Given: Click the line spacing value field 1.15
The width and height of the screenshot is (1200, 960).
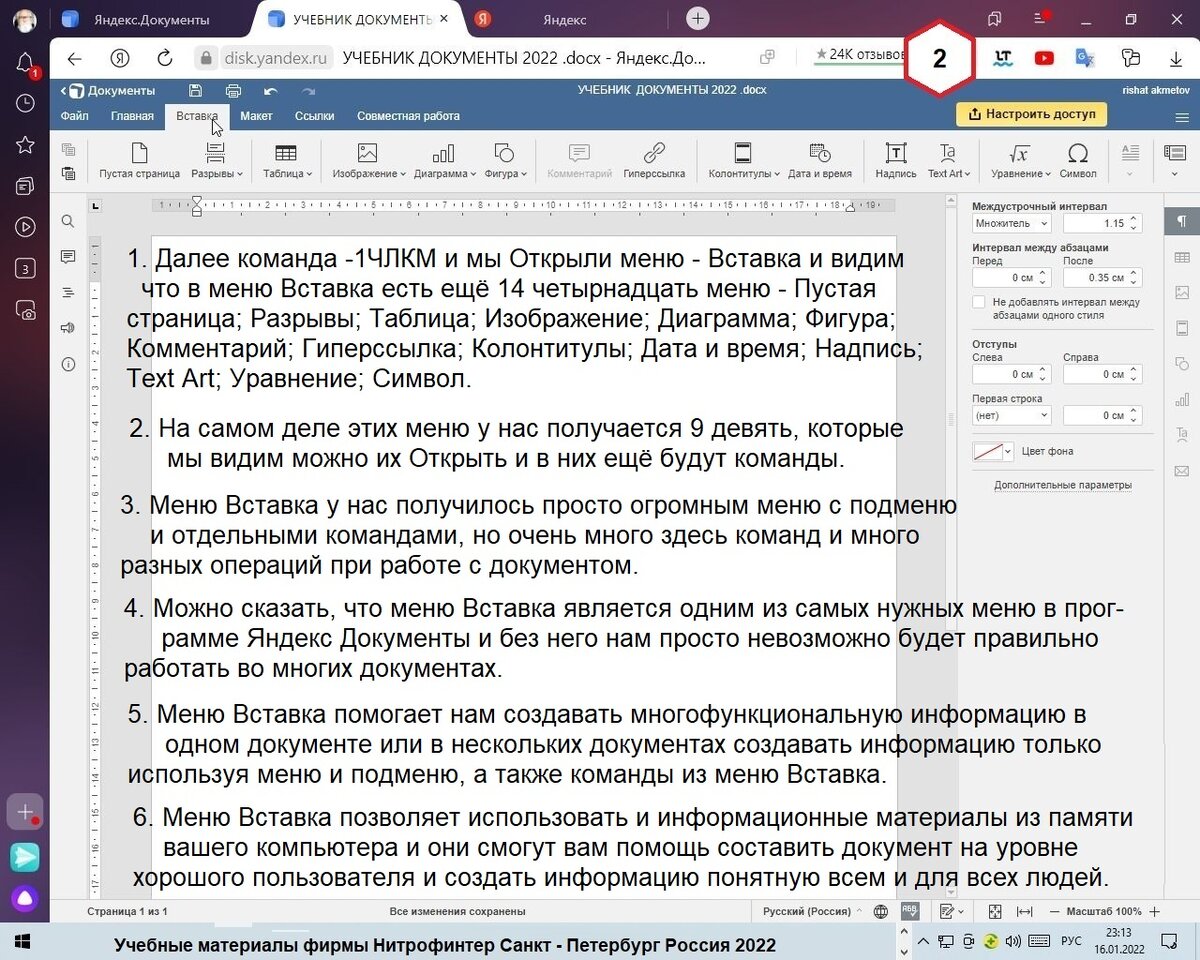Looking at the screenshot, I should coord(1102,224).
